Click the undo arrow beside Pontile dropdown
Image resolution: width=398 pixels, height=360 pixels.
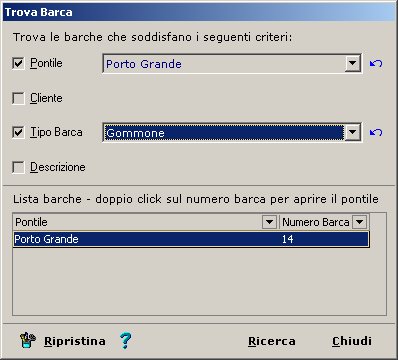point(376,63)
